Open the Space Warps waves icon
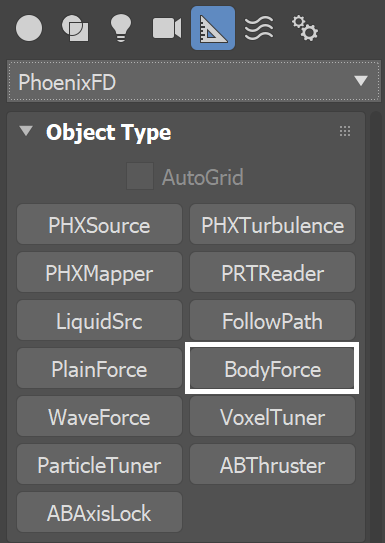 [259, 28]
